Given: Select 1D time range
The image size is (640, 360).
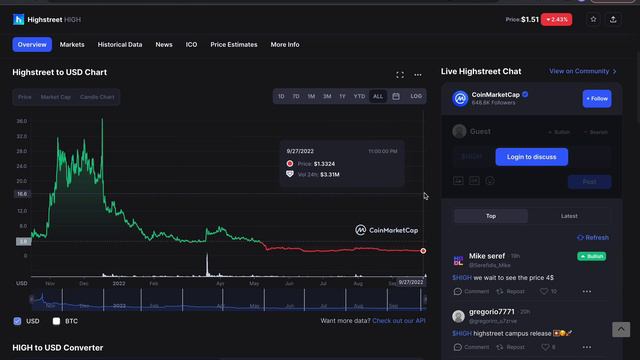Looking at the screenshot, I should click(281, 96).
